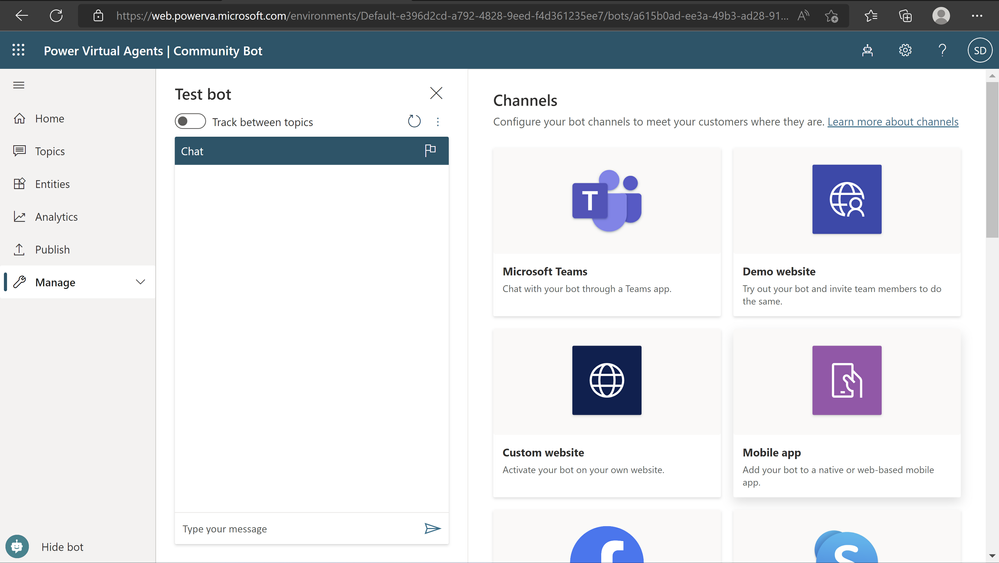Screen dimensions: 999x563
Task: Click the flag icon in Chat header
Action: 430,150
